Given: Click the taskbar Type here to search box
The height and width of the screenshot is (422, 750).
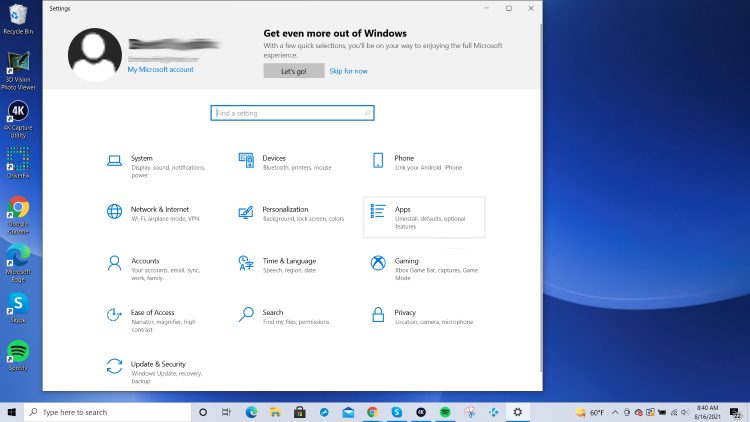Looking at the screenshot, I should pyautogui.click(x=108, y=412).
